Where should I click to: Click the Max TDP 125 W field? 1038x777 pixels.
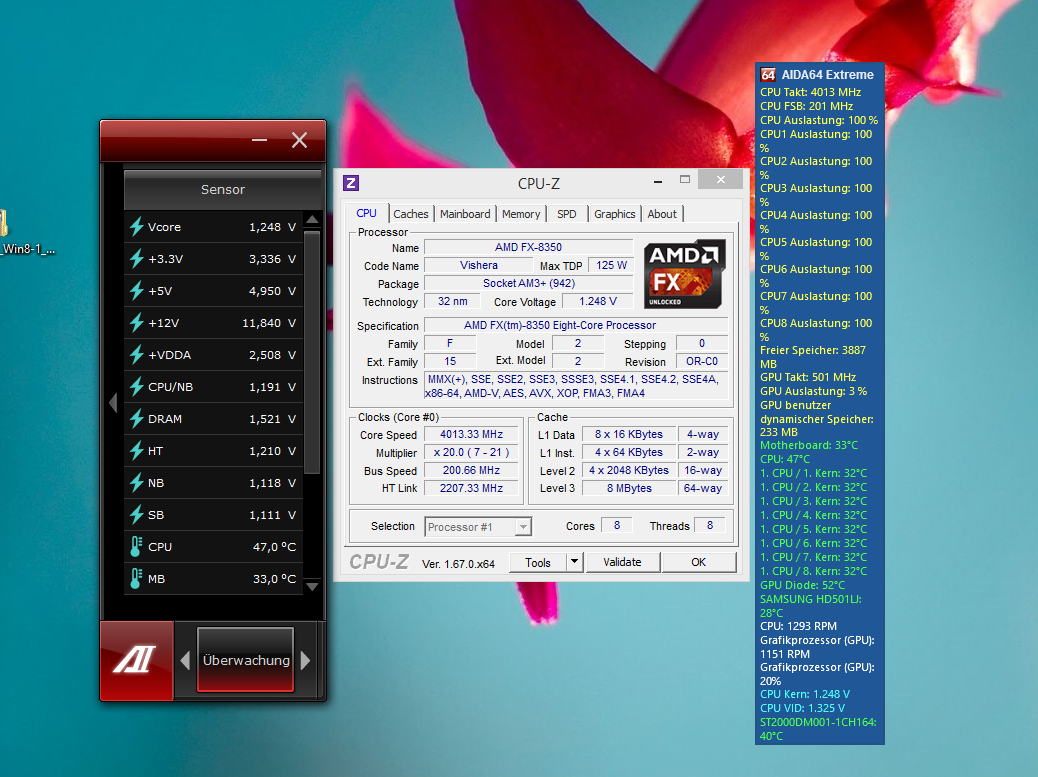(x=611, y=265)
